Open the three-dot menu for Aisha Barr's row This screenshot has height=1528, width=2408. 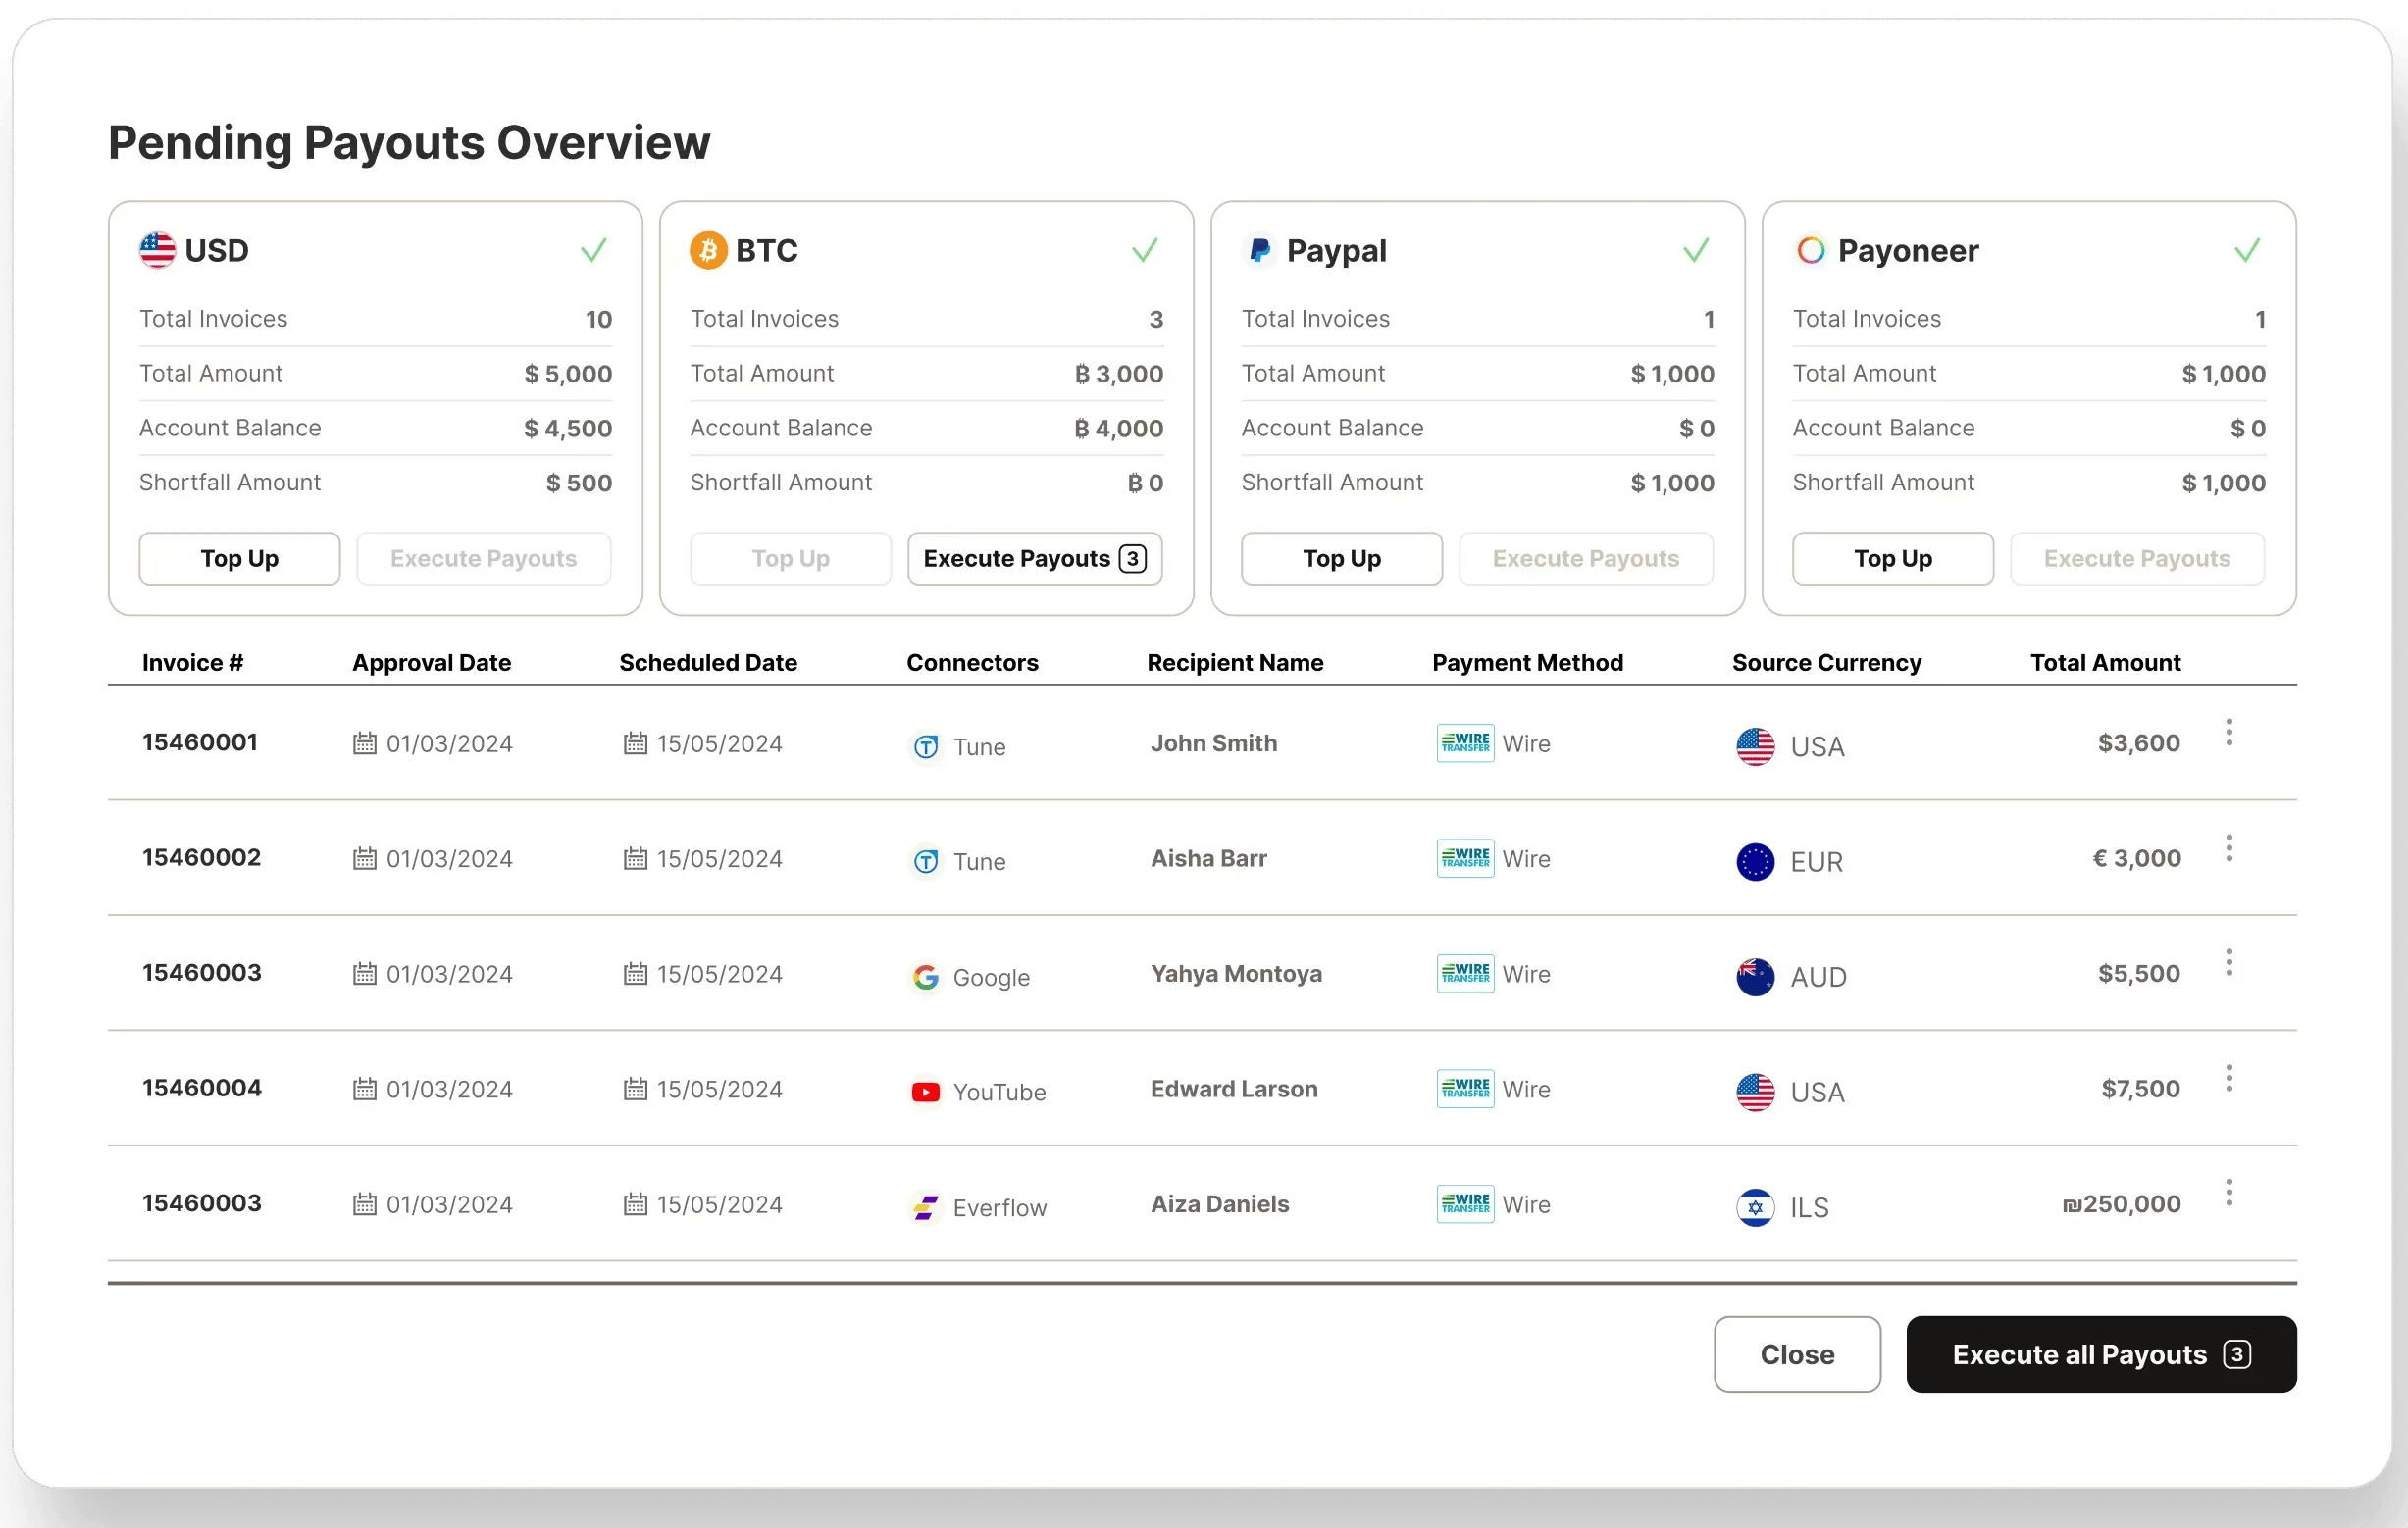click(2229, 848)
